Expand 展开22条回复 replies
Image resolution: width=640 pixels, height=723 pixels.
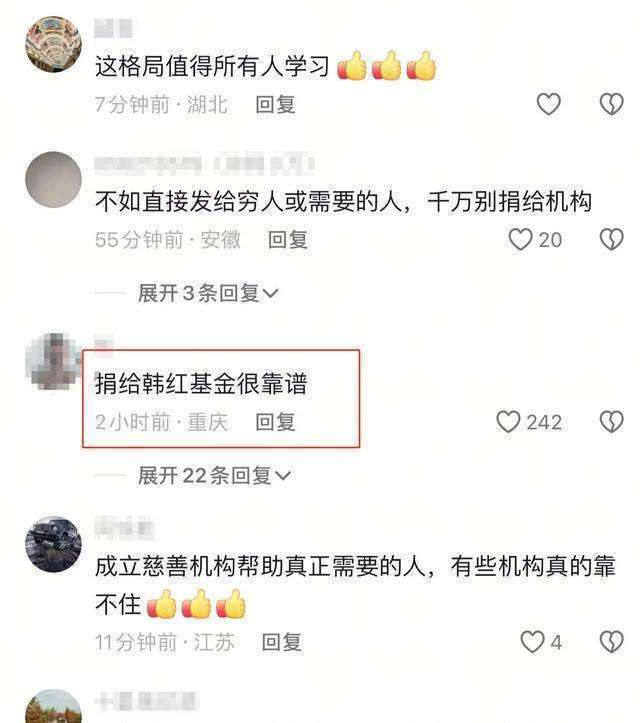[214, 475]
